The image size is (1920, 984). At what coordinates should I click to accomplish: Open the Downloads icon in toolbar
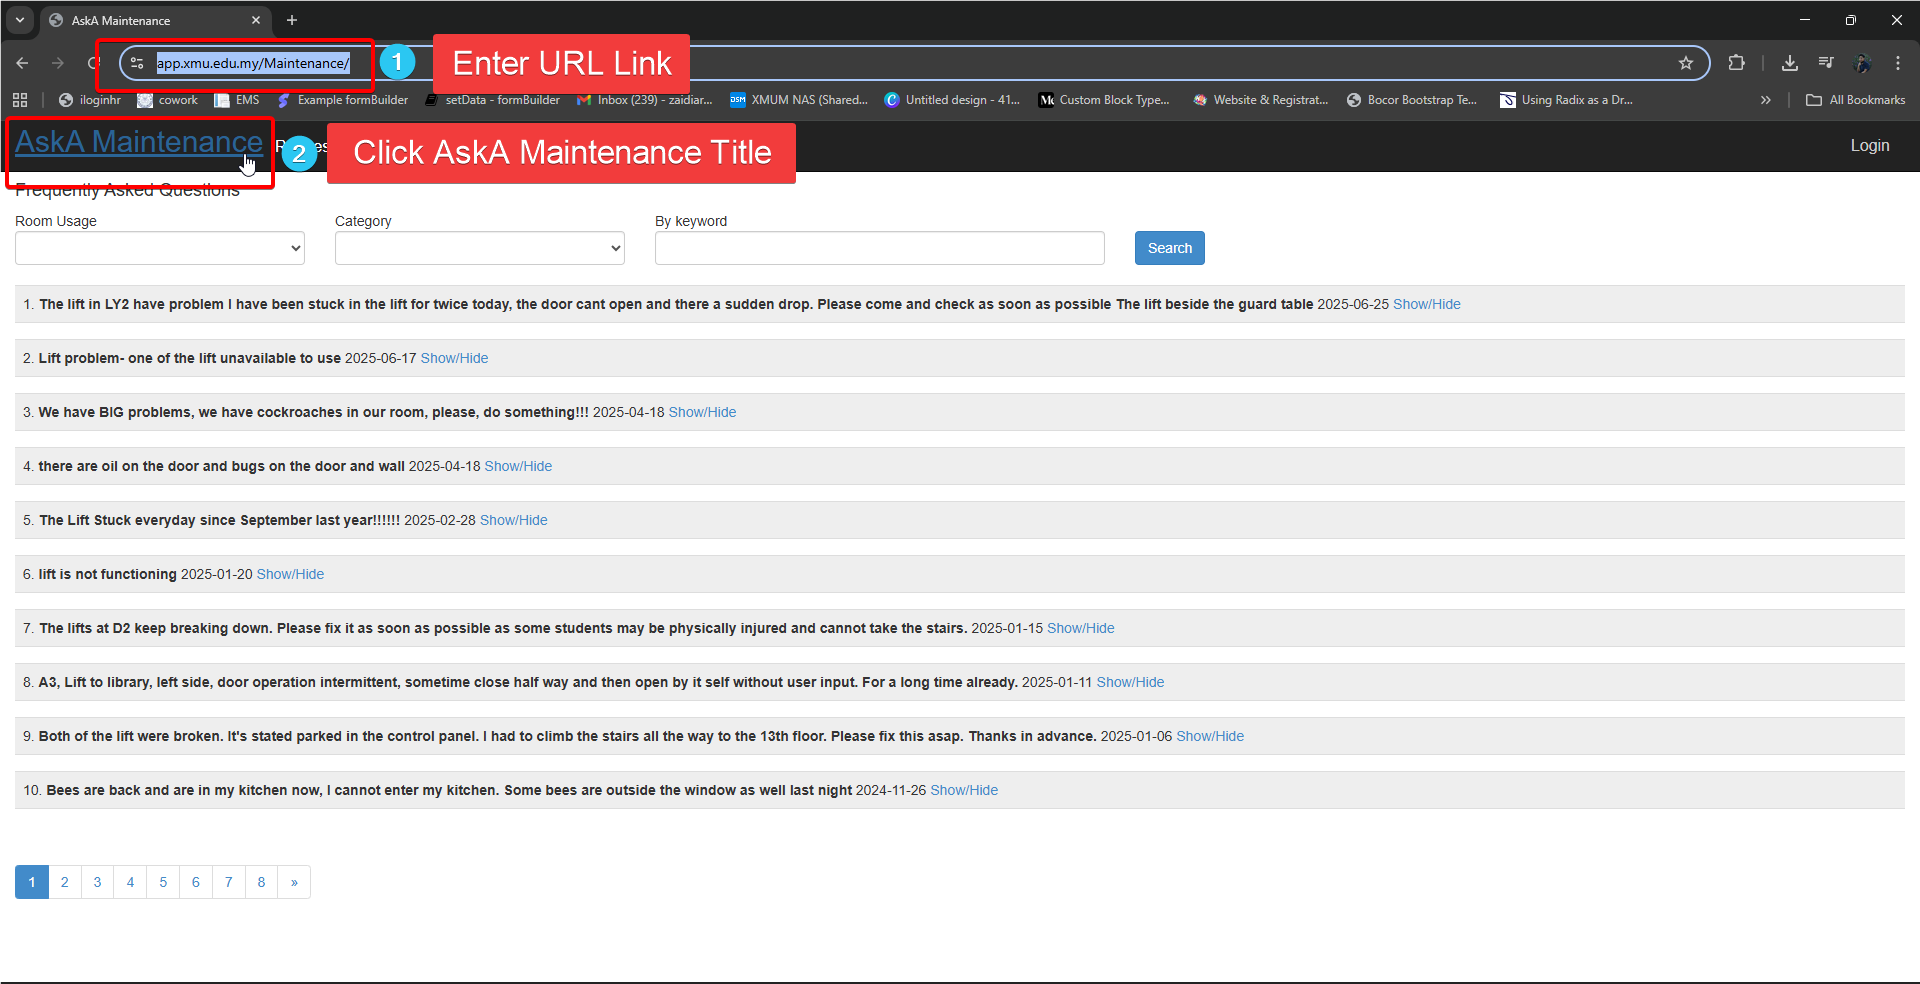click(x=1790, y=63)
